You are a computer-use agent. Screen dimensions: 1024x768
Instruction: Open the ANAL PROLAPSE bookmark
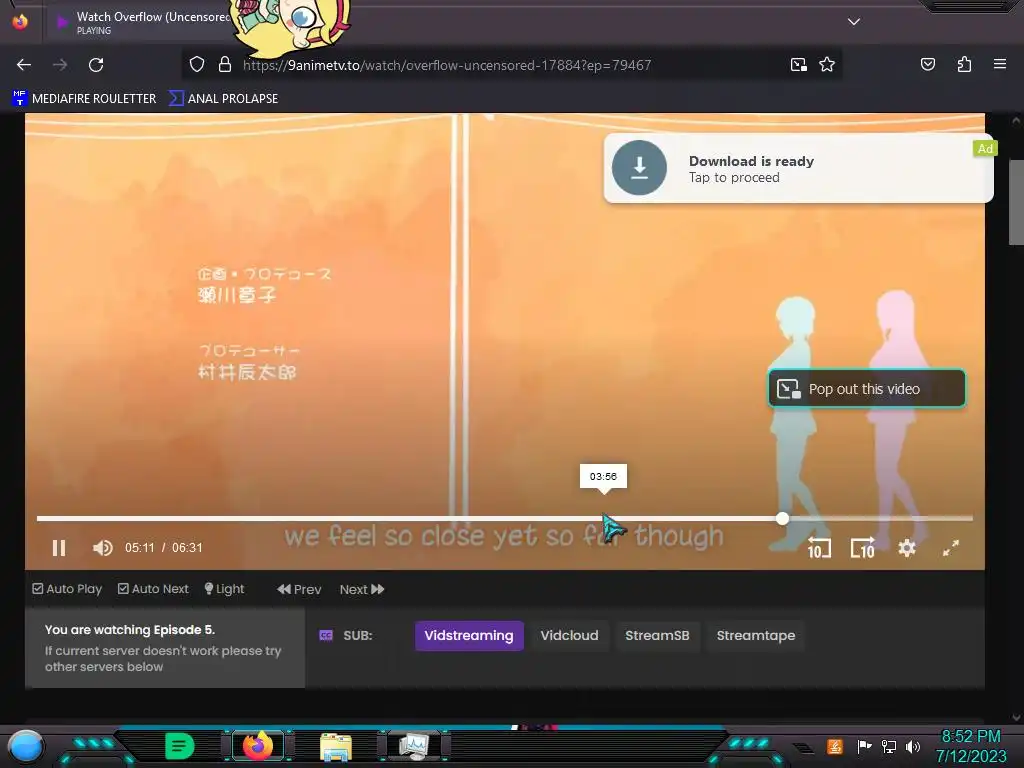pyautogui.click(x=223, y=99)
